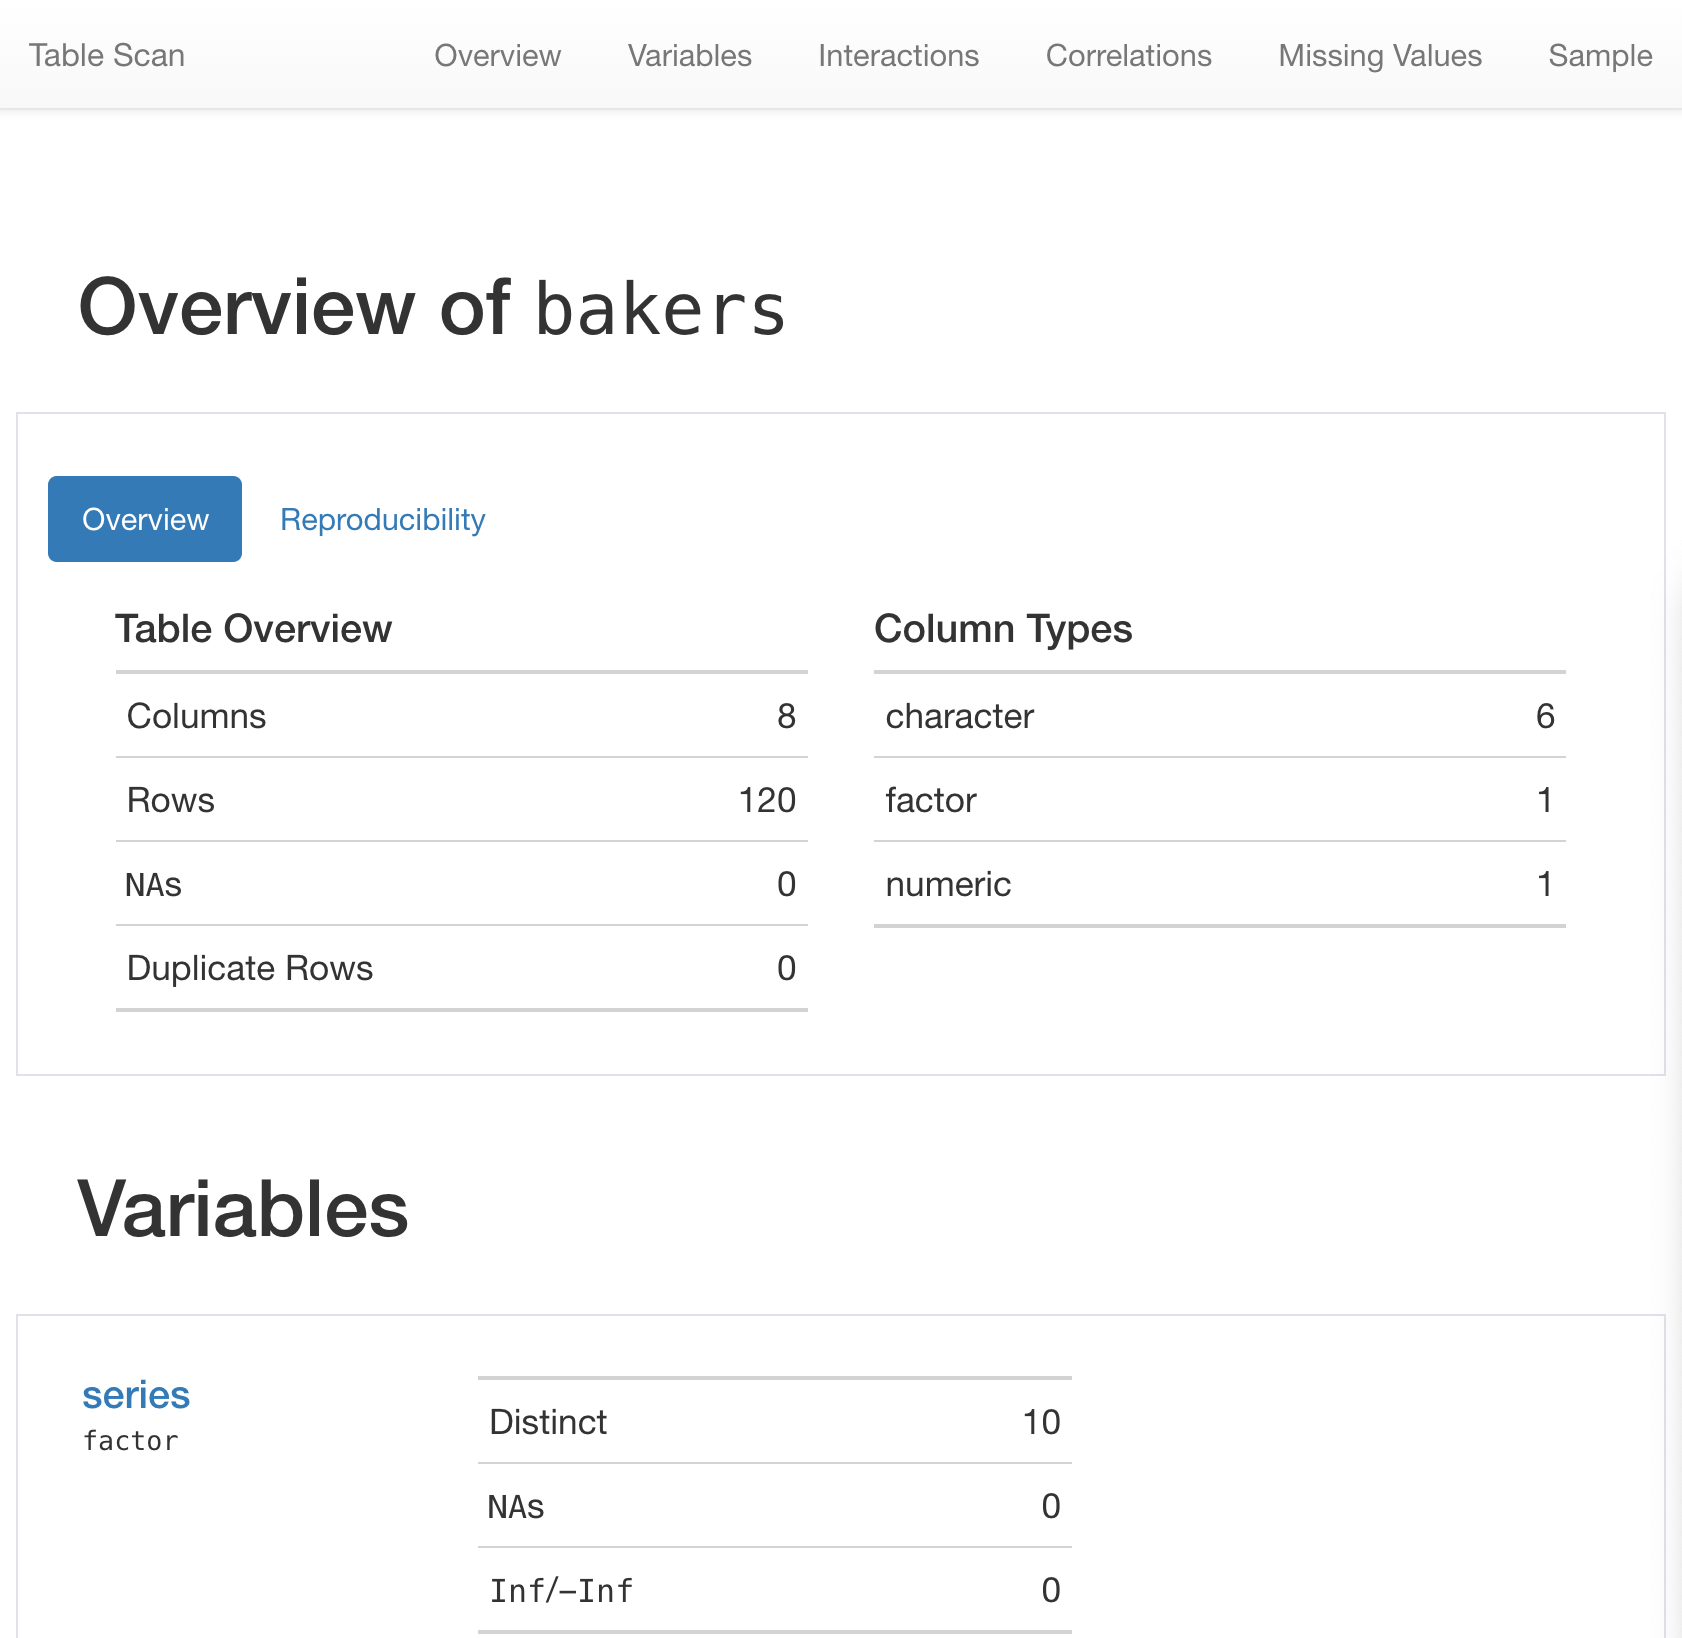Open Missing Values navigation link

(x=1380, y=55)
